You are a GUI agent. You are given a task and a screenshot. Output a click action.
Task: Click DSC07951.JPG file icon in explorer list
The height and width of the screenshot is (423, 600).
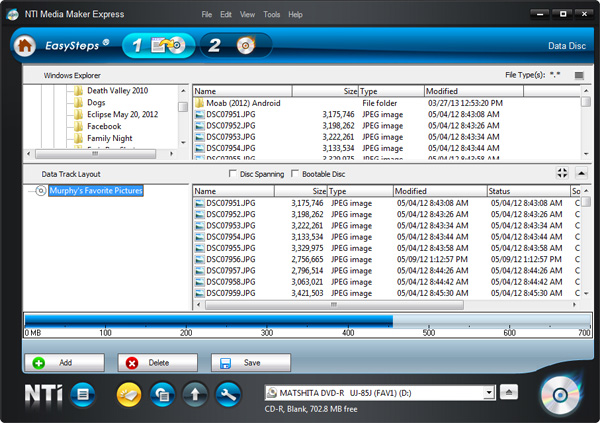199,114
